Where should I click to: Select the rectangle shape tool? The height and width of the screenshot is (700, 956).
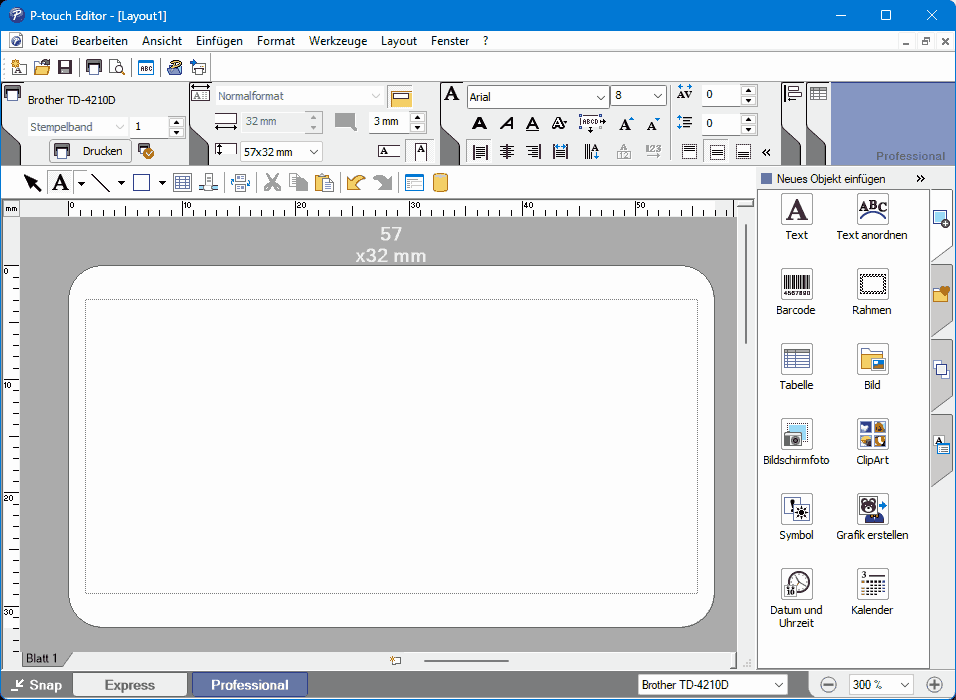coord(141,182)
